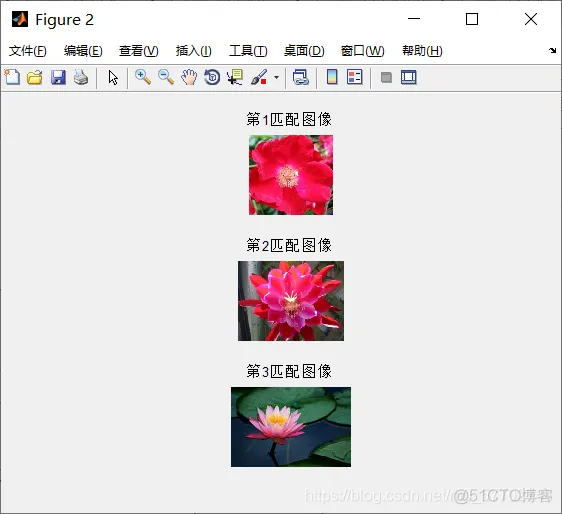Select the Edit Plot arrow tool

(113, 77)
